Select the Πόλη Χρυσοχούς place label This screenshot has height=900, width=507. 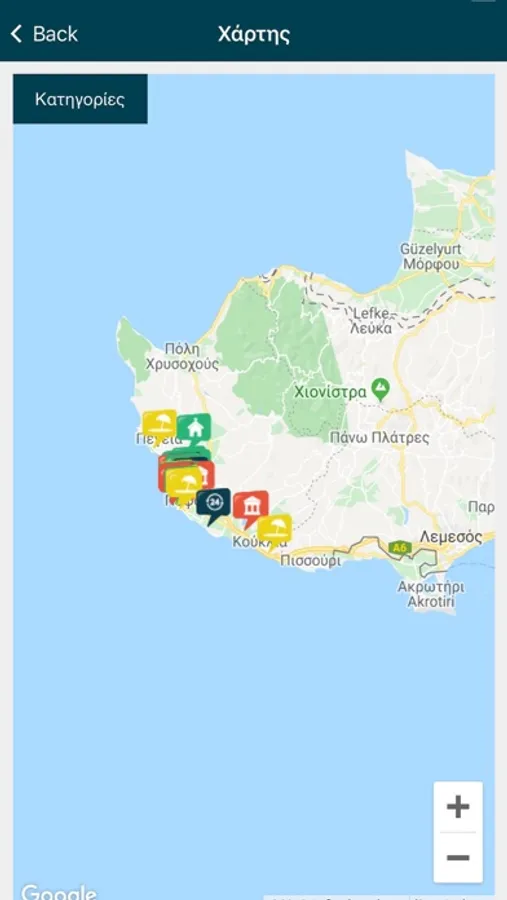click(182, 356)
